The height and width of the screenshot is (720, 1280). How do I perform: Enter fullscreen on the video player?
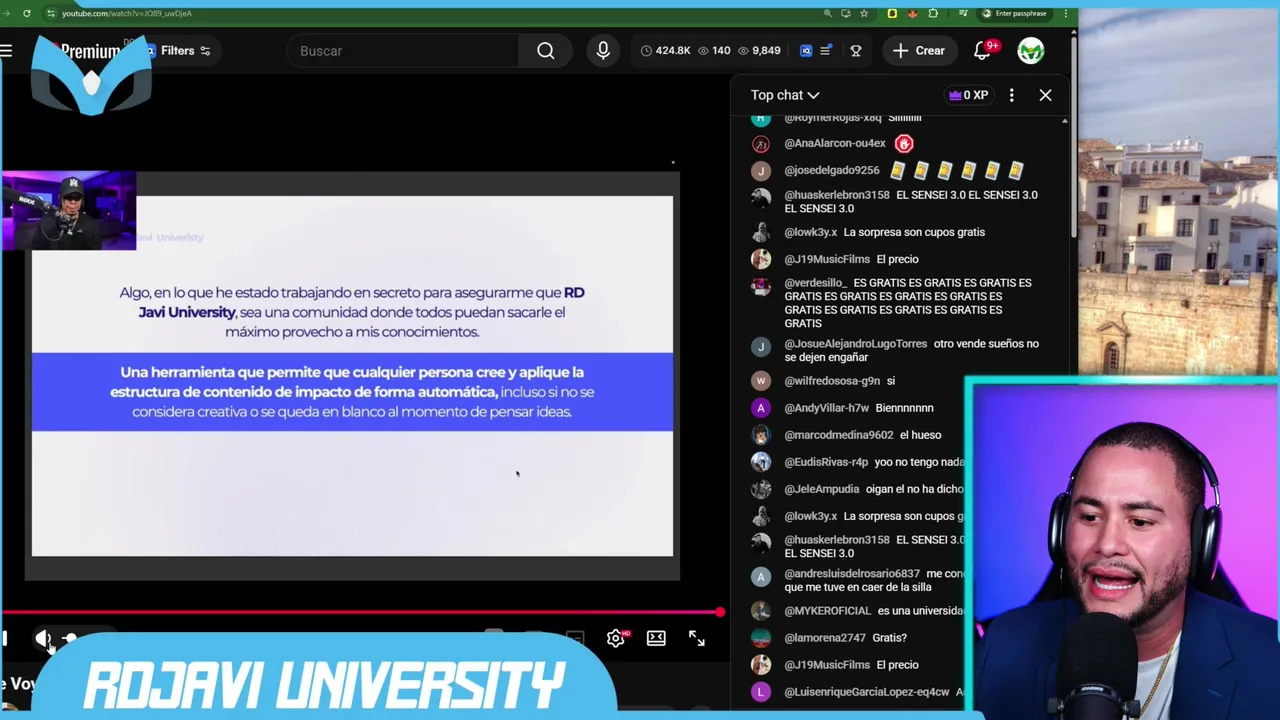click(x=697, y=638)
